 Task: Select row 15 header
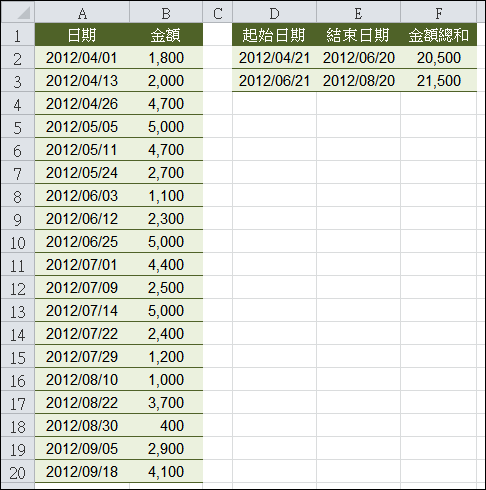18,357
